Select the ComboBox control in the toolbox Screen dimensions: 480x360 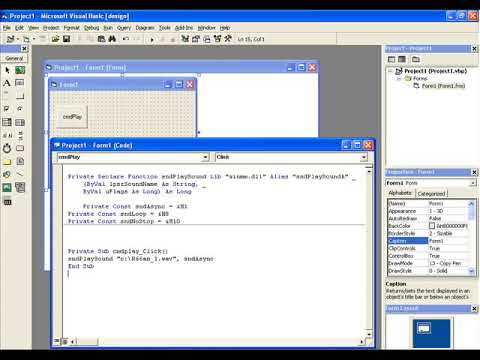pos(7,122)
